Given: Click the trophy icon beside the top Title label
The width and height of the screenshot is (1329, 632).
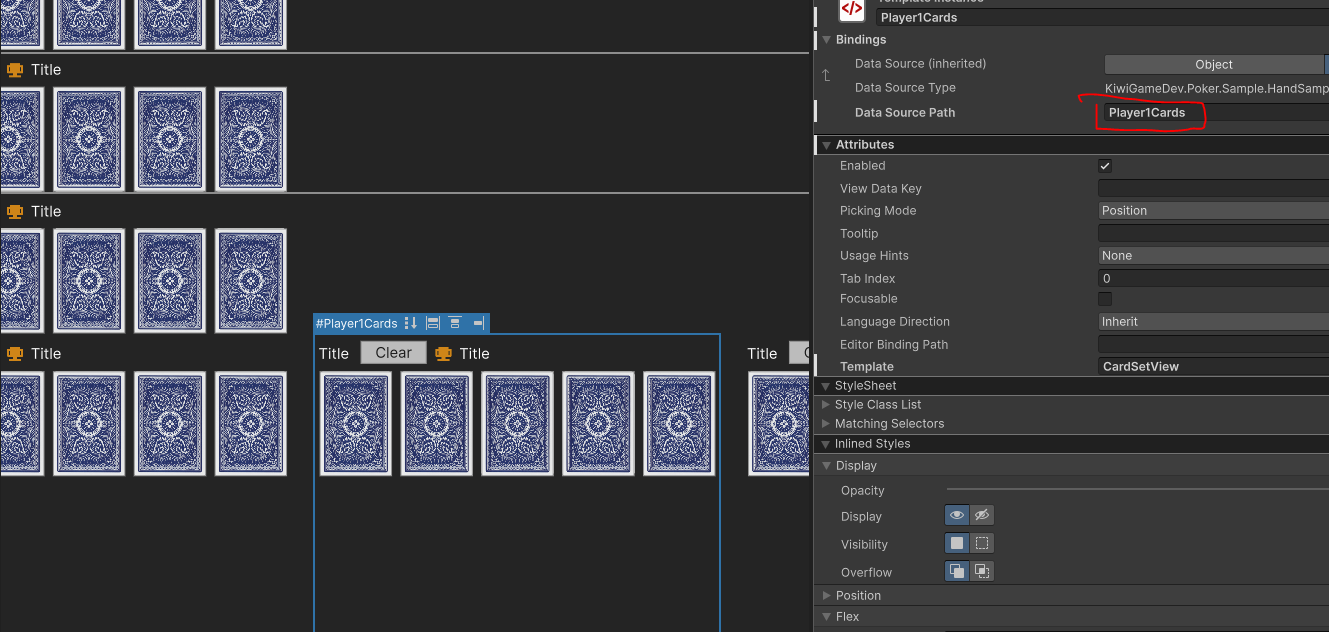Looking at the screenshot, I should (14, 69).
